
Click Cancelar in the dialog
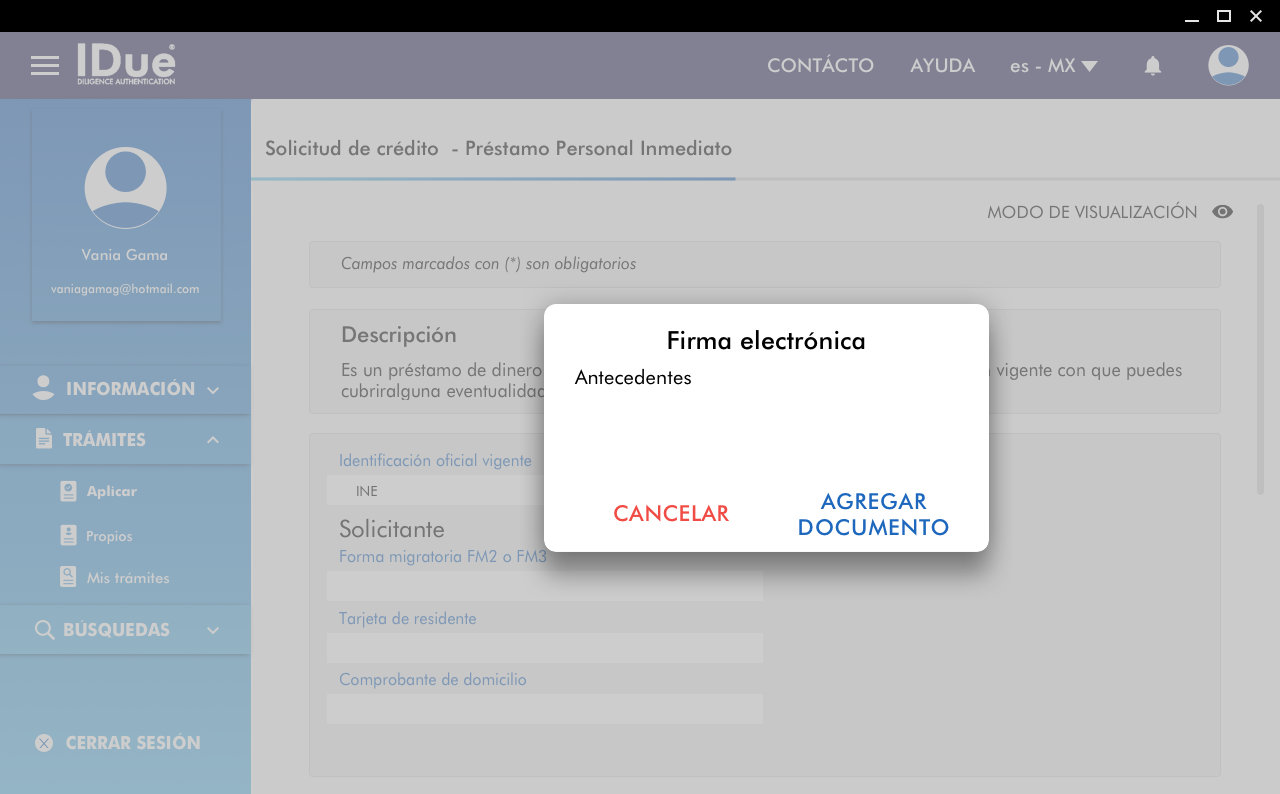(671, 514)
